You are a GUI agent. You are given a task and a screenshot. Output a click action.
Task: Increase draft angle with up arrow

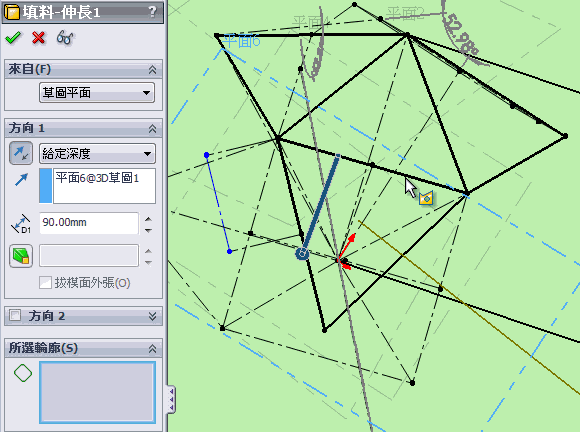coord(148,251)
